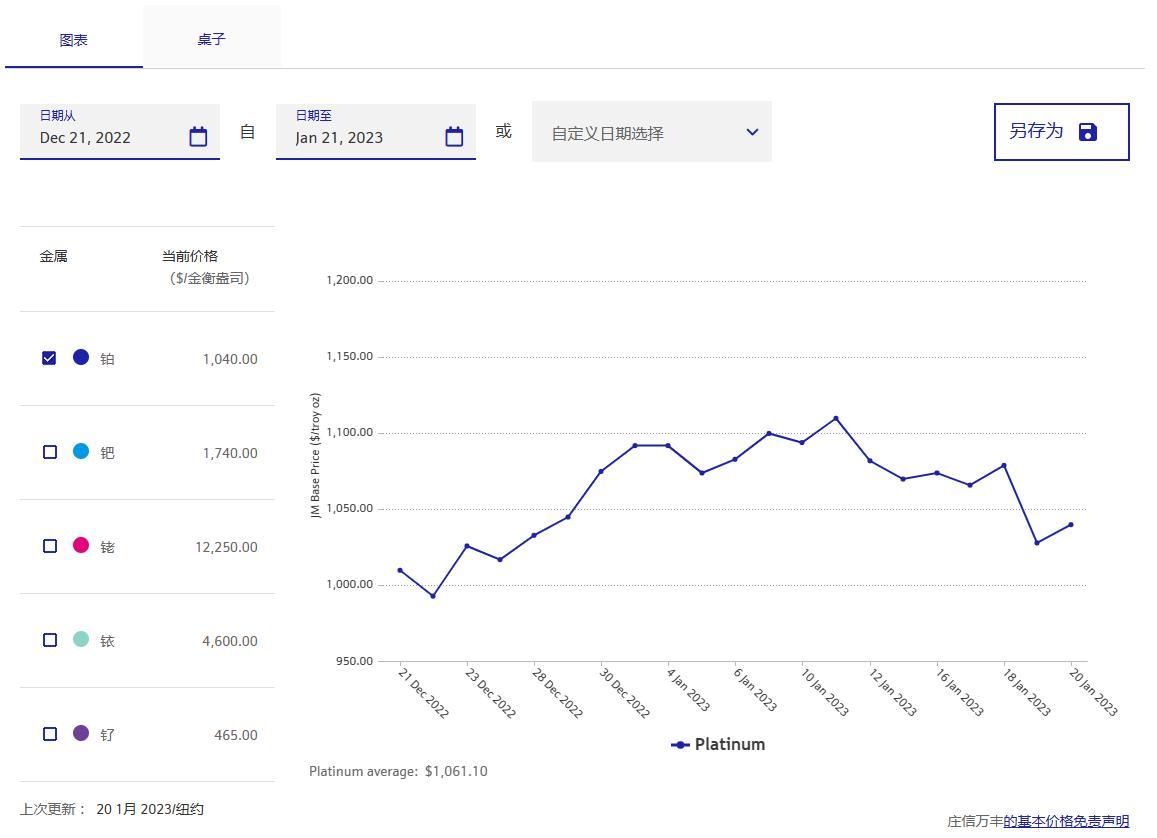Image resolution: width=1157 pixels, height=838 pixels.
Task: Open the 桌子 tab
Action: pos(211,39)
